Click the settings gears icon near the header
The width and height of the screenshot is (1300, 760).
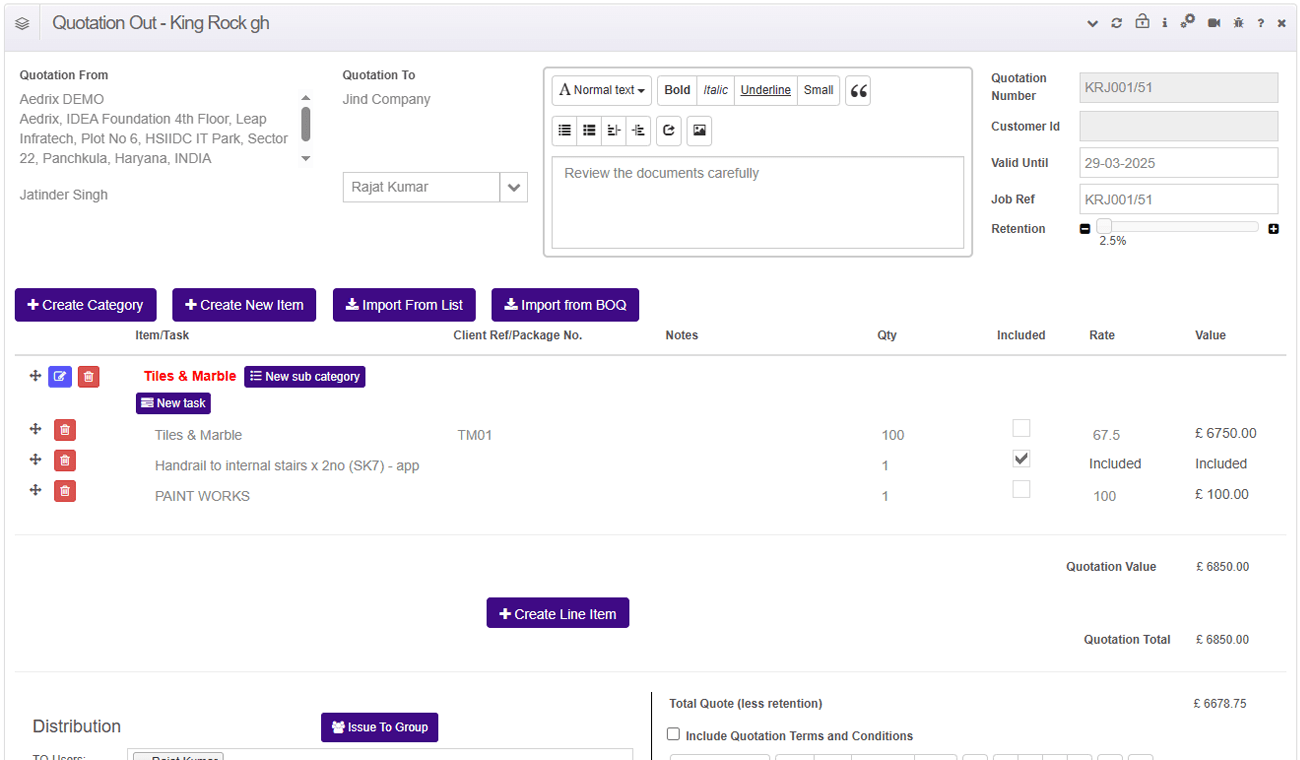click(x=1188, y=22)
